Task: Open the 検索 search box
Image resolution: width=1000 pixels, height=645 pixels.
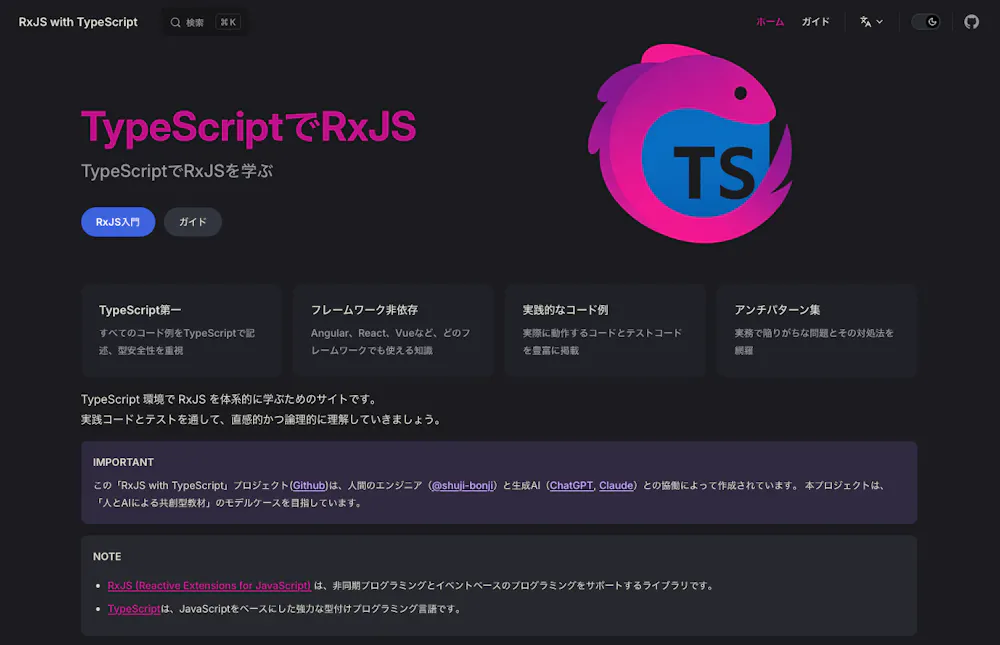Action: pyautogui.click(x=205, y=22)
